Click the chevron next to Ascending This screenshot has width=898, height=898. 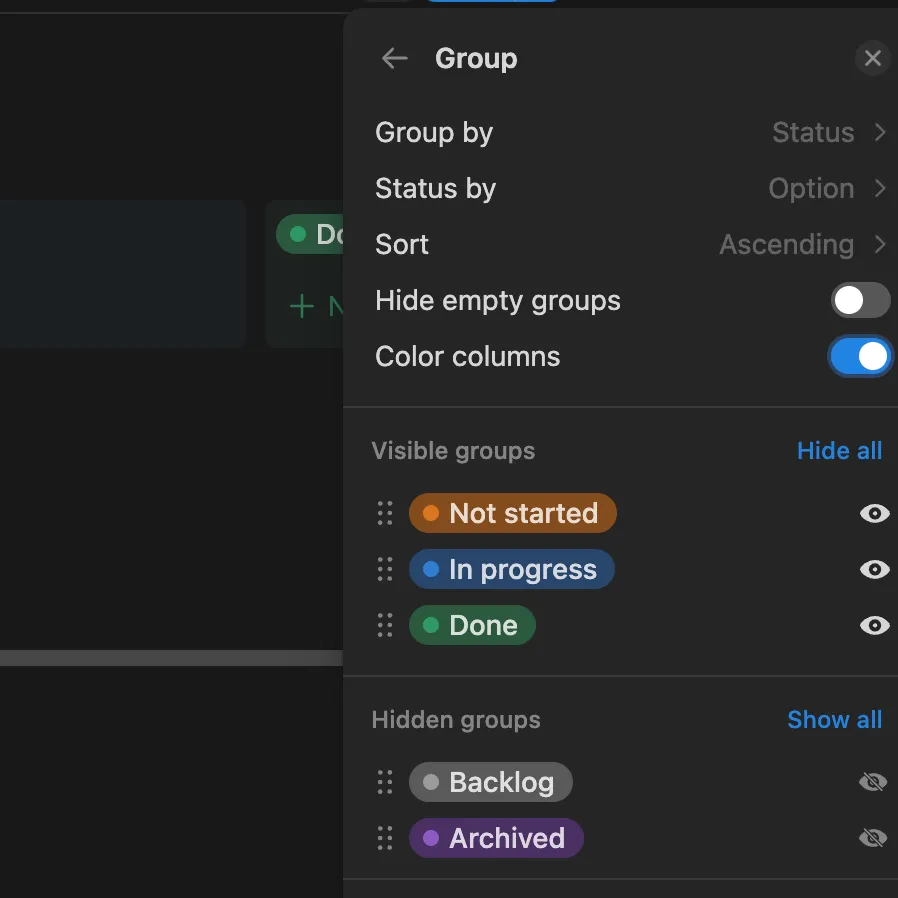coord(880,245)
